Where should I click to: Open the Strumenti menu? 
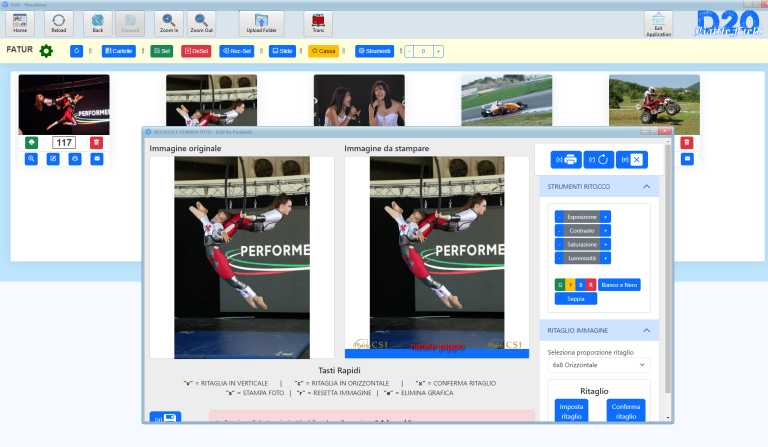375,51
